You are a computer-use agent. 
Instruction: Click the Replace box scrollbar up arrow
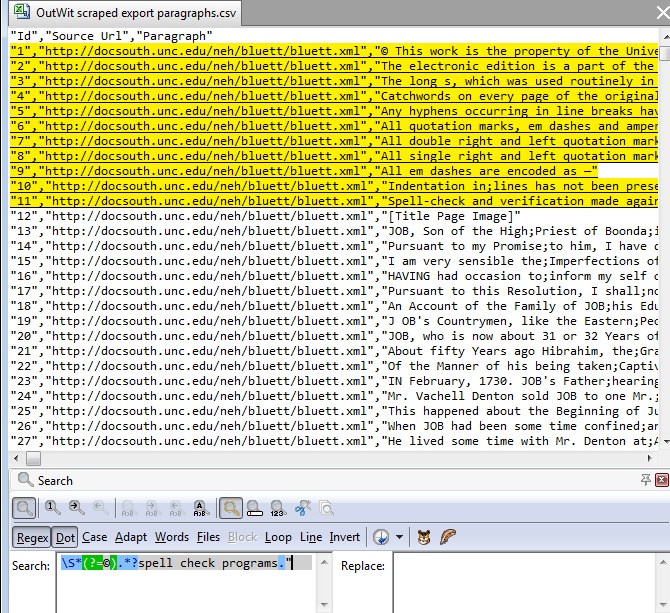coord(663,562)
